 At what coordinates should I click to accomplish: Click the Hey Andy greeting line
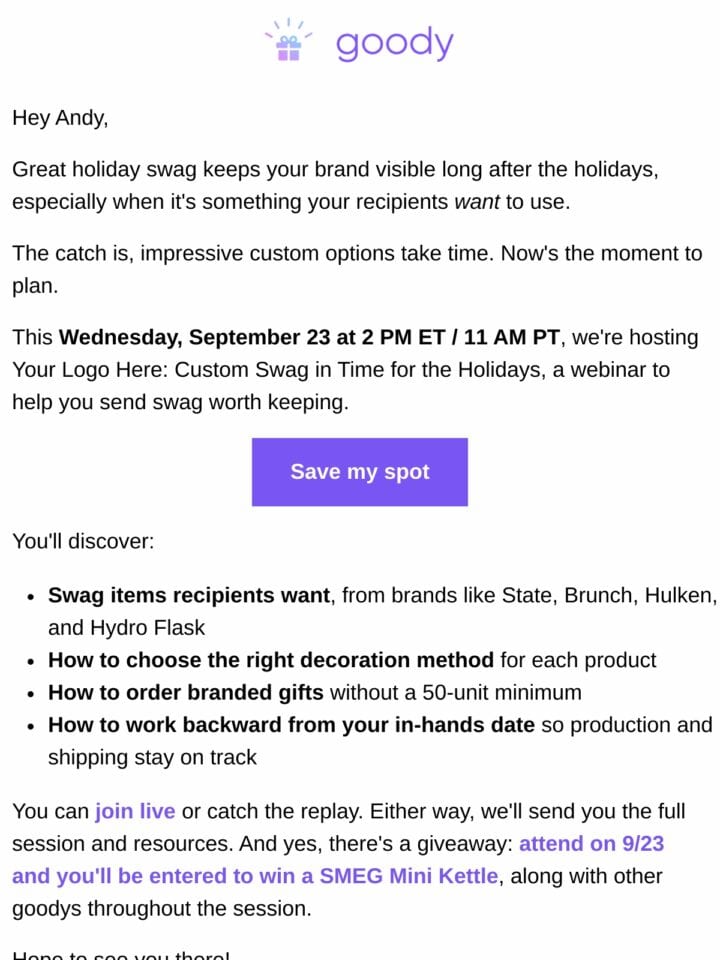click(x=60, y=118)
